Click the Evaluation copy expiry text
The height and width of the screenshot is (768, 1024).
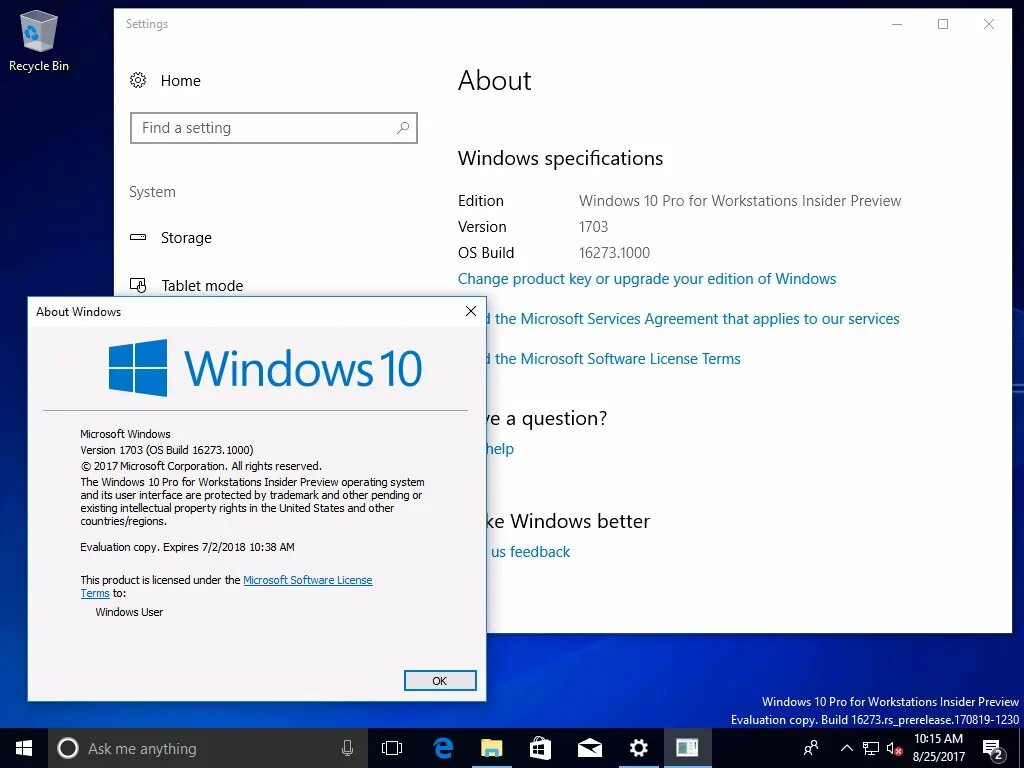tap(187, 547)
